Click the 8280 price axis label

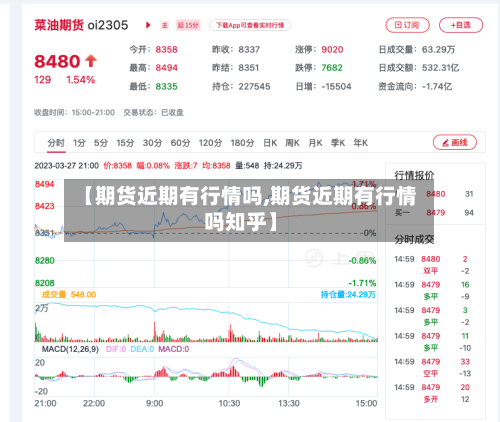pyautogui.click(x=44, y=261)
